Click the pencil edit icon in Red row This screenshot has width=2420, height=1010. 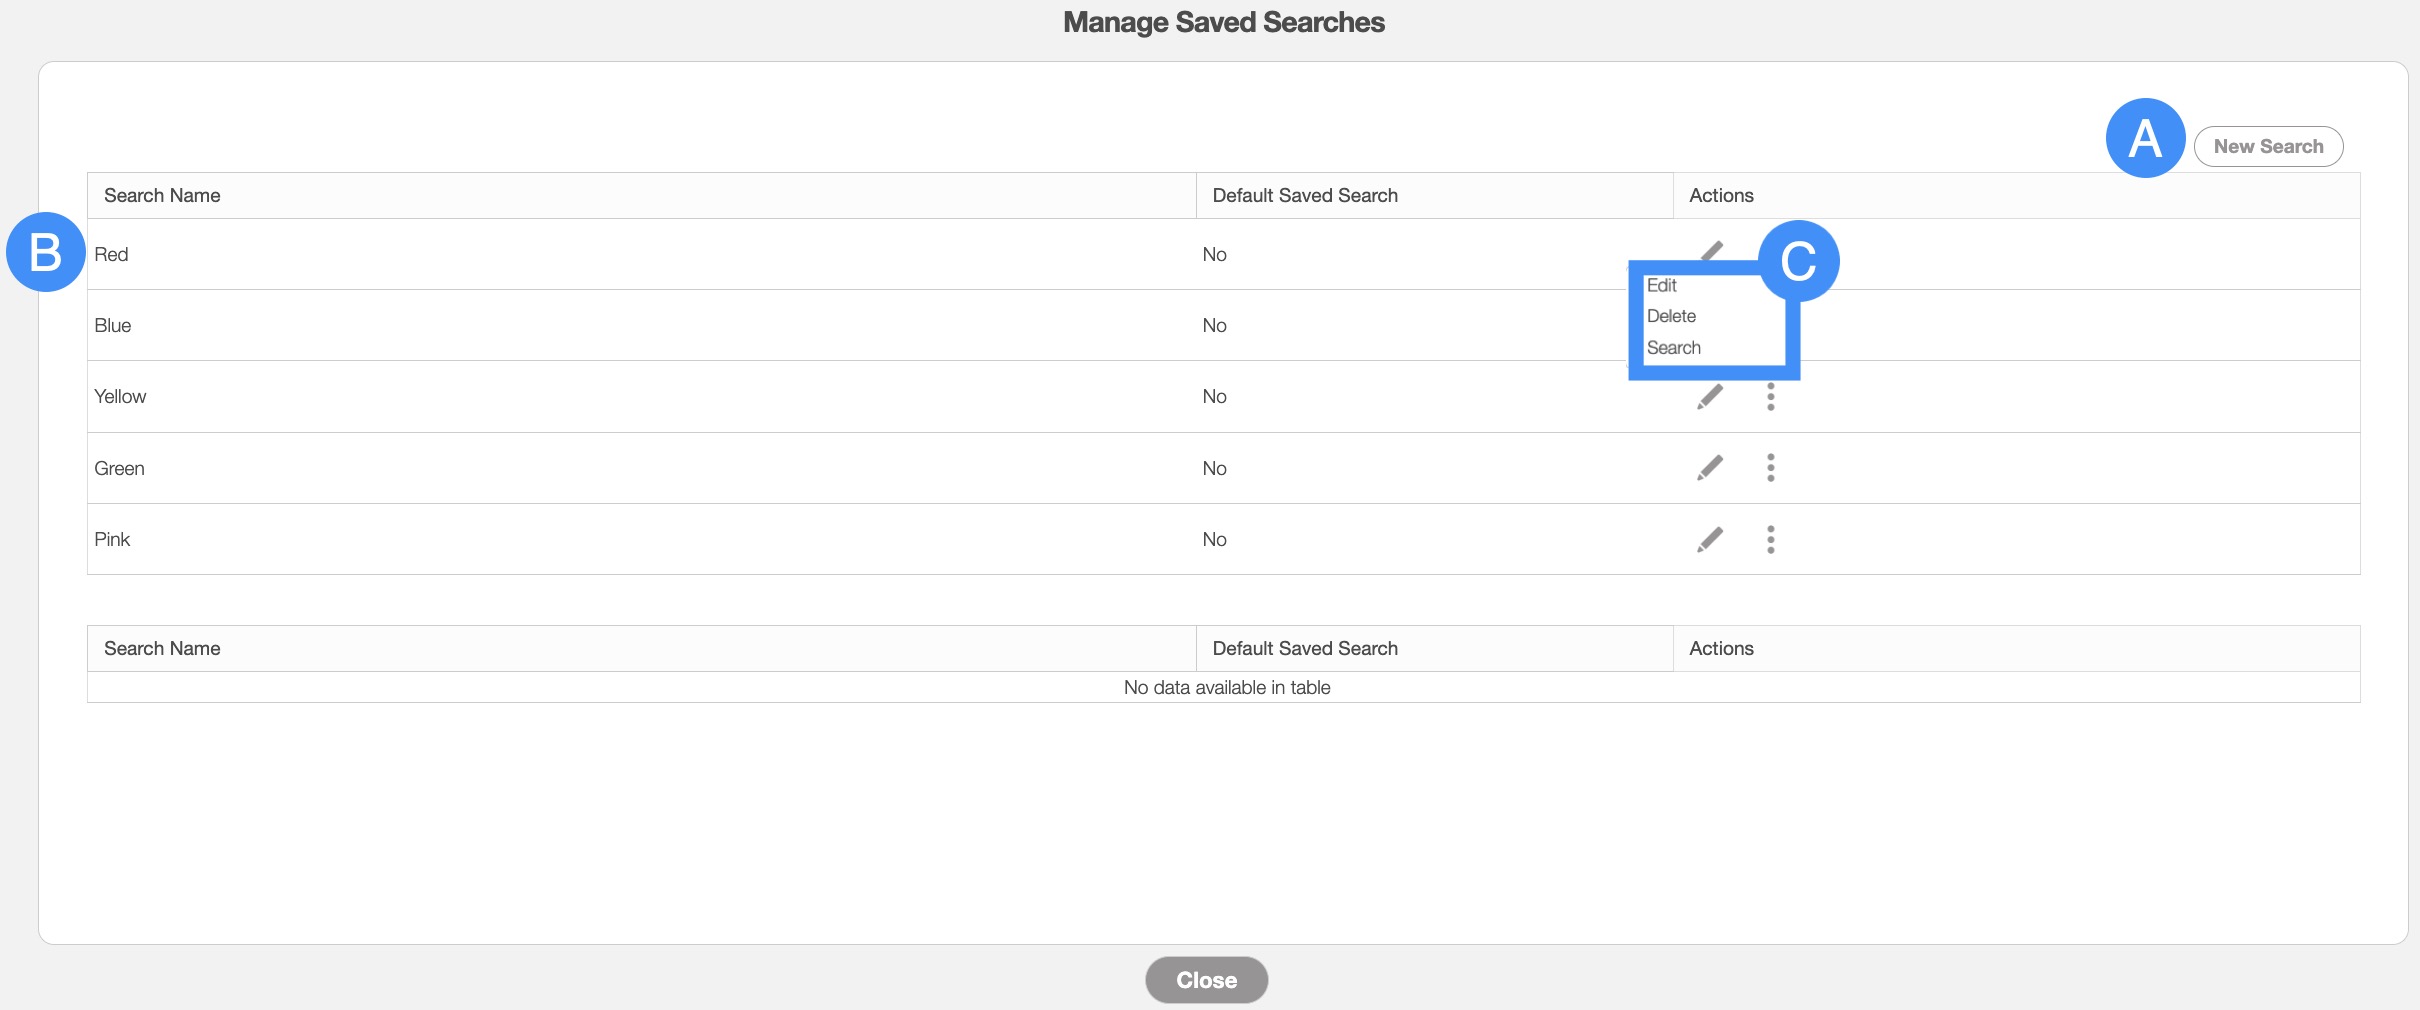(x=1712, y=249)
